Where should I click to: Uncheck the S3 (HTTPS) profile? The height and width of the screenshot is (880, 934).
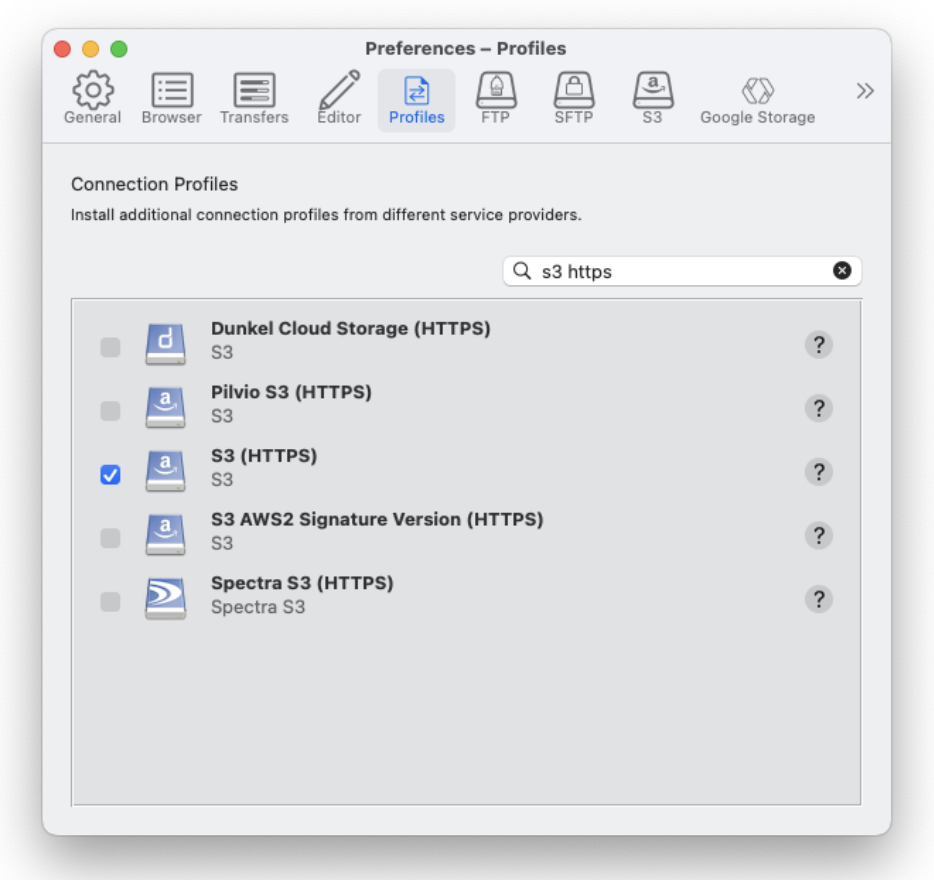point(110,475)
